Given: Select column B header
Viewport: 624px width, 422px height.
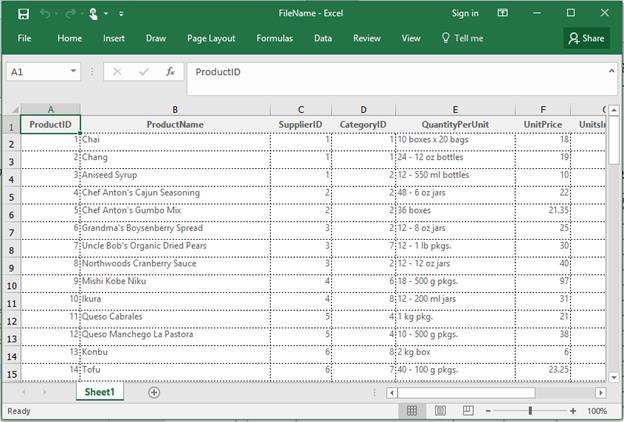Looking at the screenshot, I should tap(175, 109).
